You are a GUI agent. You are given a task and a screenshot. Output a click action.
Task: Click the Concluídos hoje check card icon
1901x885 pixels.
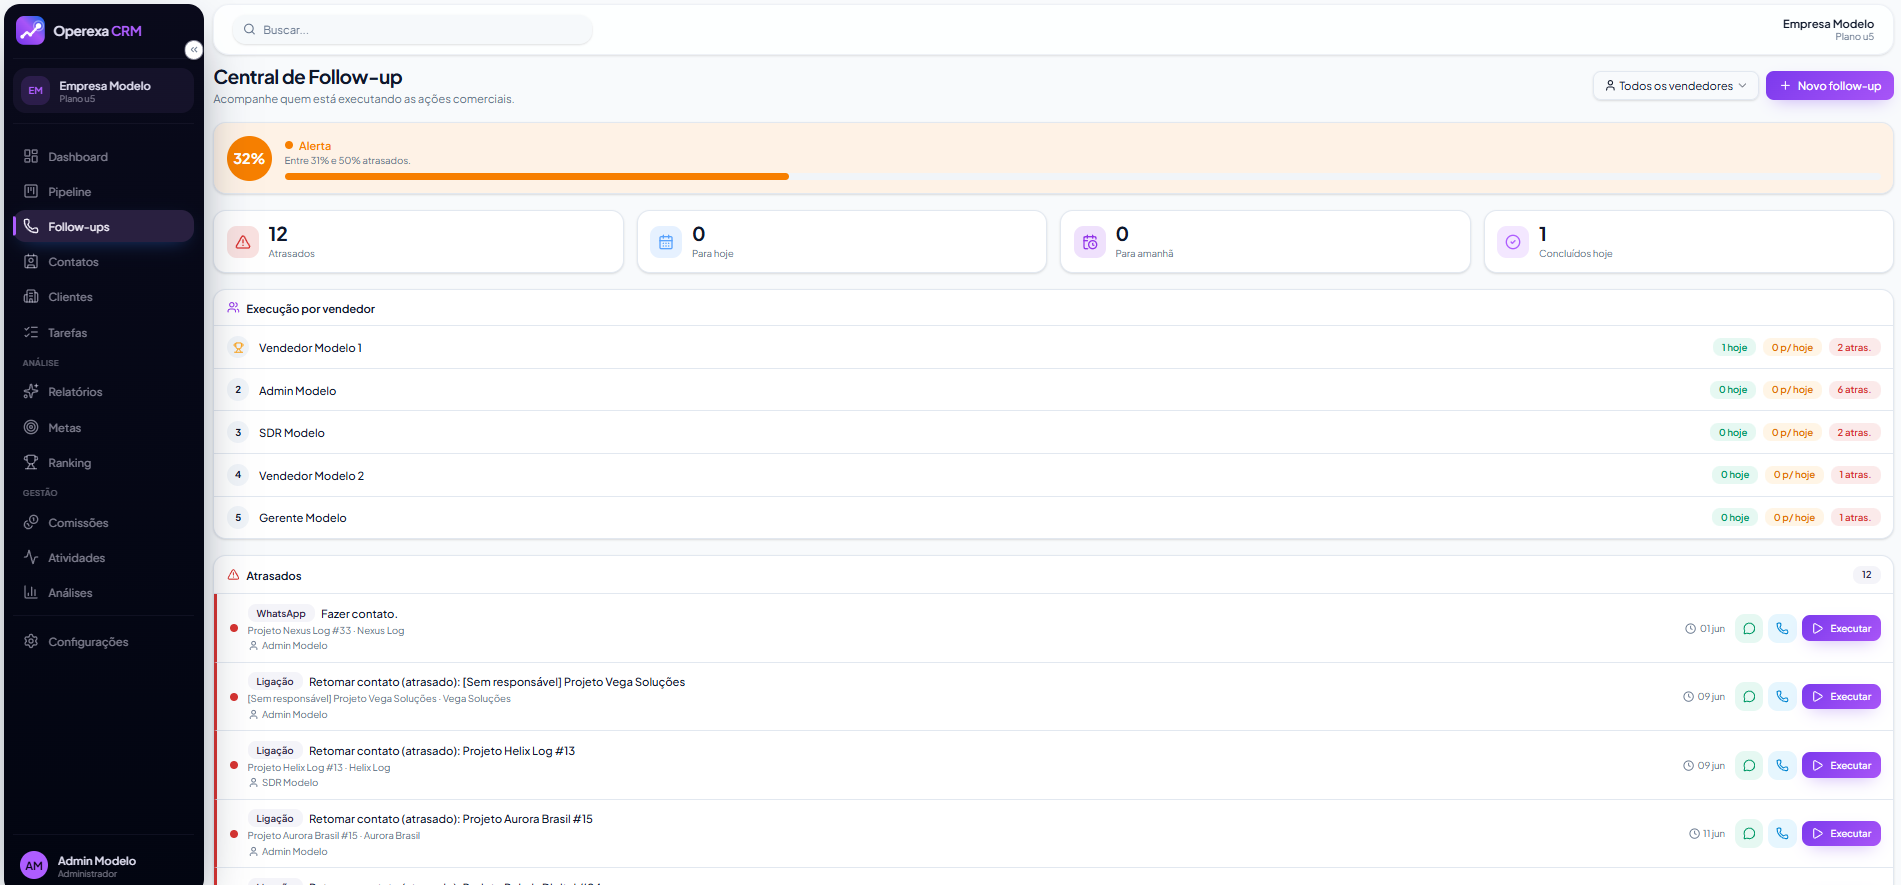tap(1513, 242)
